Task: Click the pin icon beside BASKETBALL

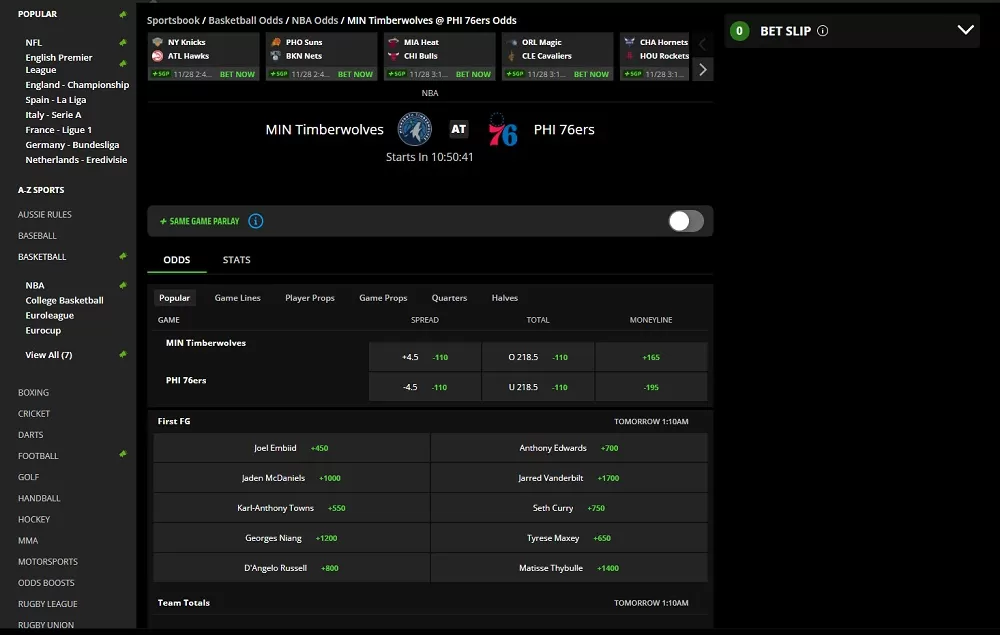Action: [122, 256]
